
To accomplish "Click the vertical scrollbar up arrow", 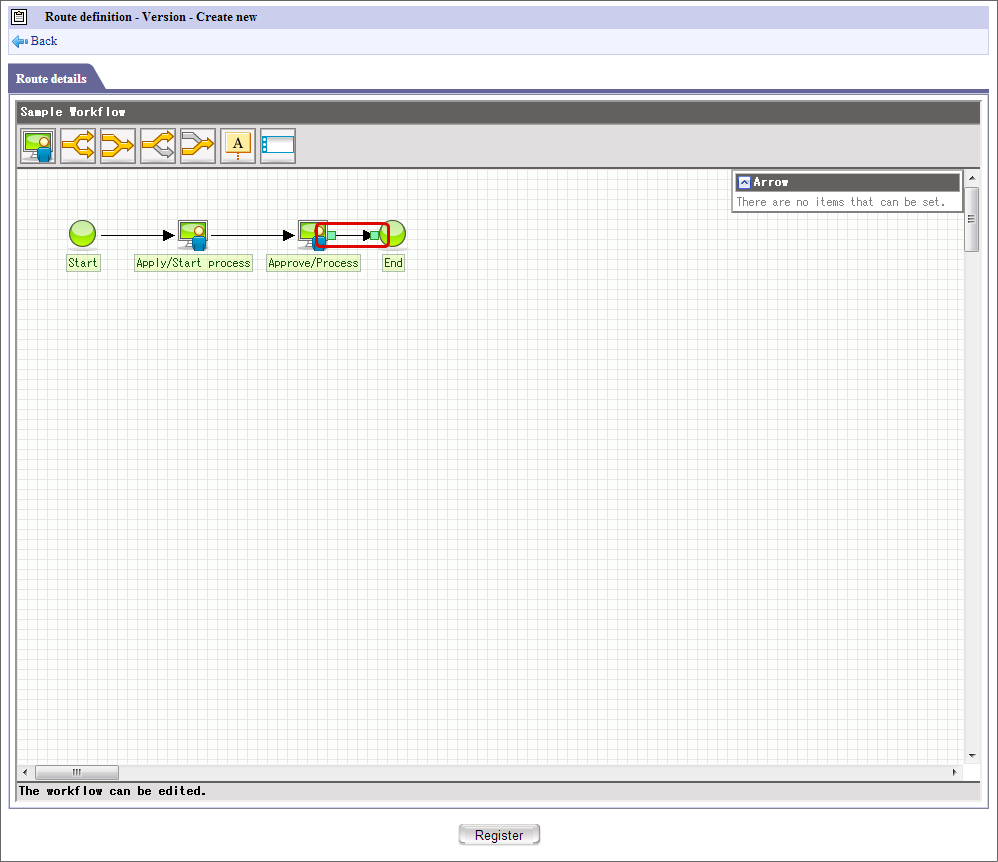I will click(x=971, y=178).
